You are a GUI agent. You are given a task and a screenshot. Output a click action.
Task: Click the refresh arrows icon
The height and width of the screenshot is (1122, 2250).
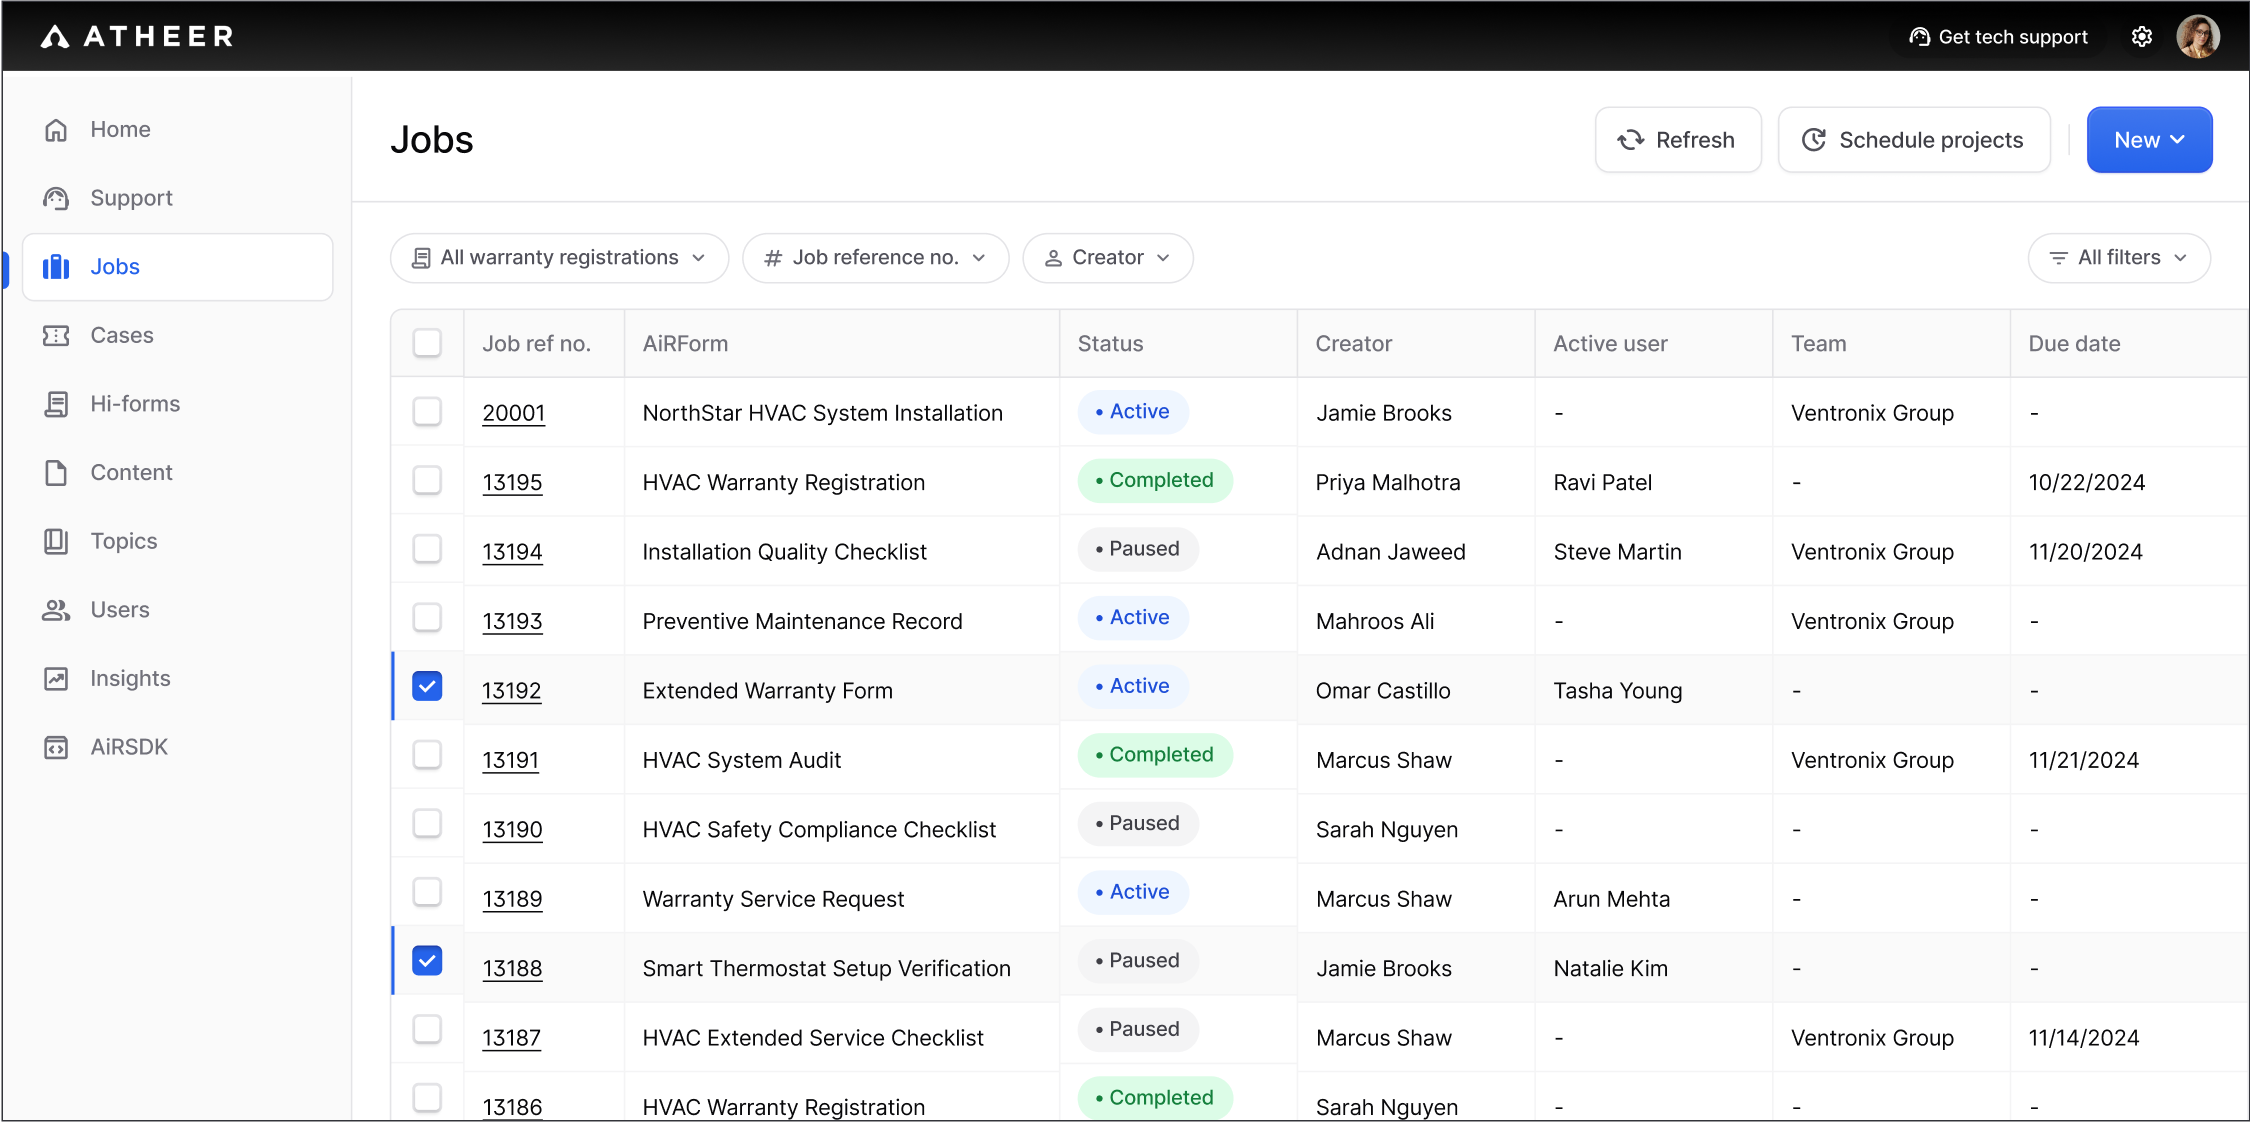coord(1631,140)
